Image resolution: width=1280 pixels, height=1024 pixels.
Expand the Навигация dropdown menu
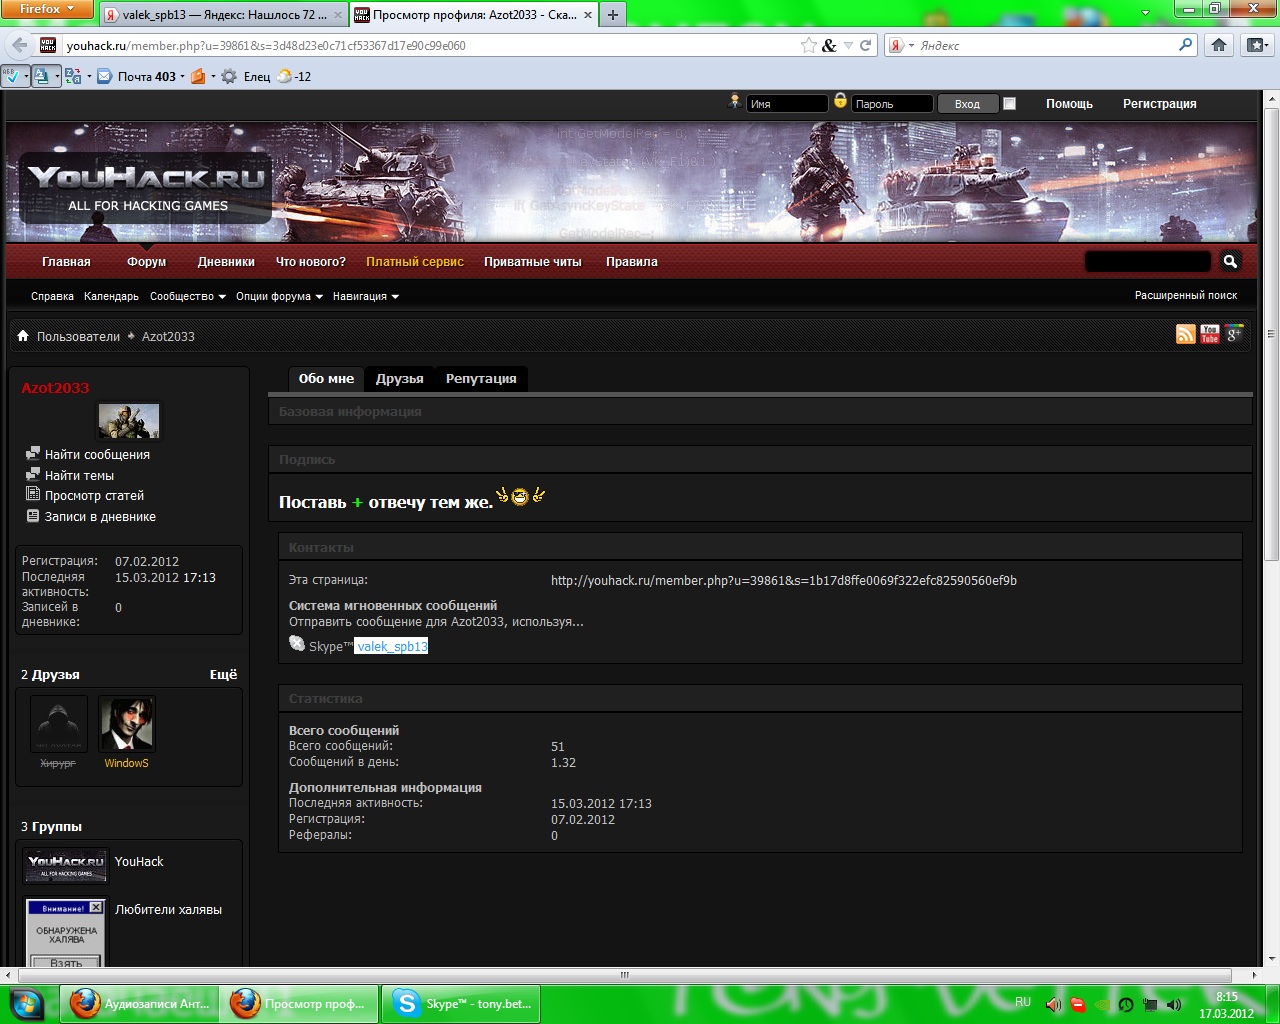(365, 296)
